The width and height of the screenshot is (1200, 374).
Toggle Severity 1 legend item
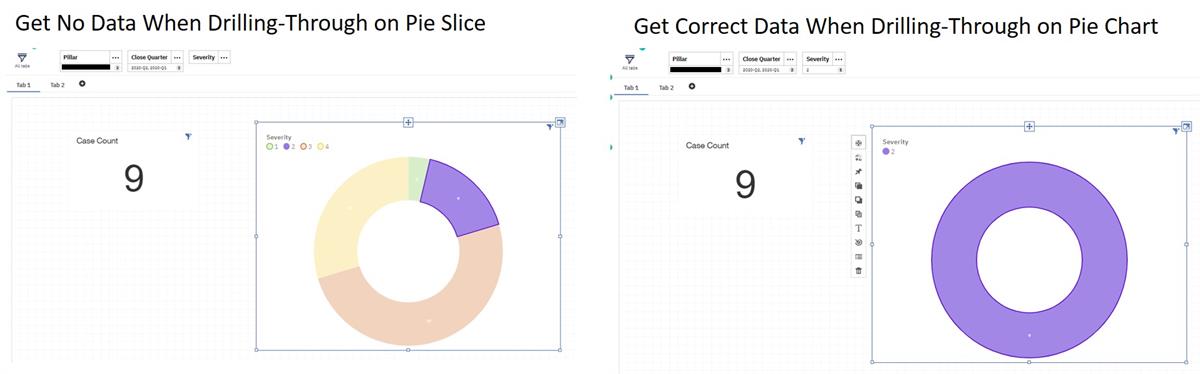(x=273, y=147)
